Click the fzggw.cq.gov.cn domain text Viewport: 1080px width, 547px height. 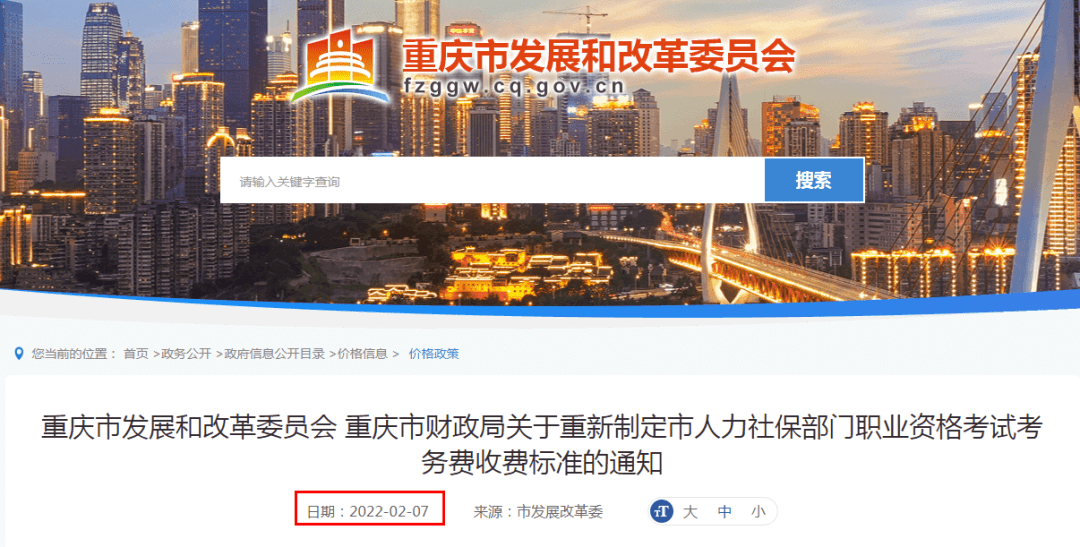[515, 87]
